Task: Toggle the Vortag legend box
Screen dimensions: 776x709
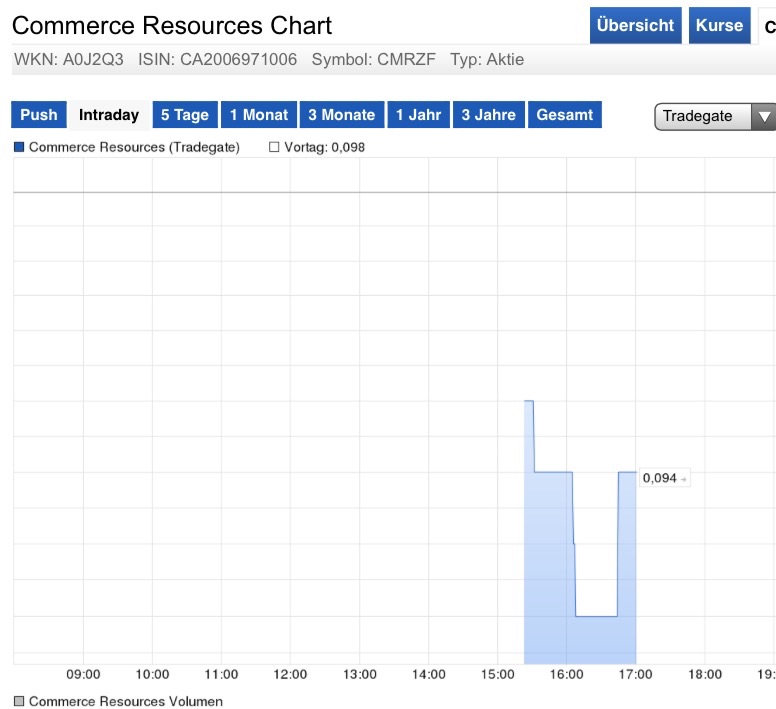Action: [274, 147]
